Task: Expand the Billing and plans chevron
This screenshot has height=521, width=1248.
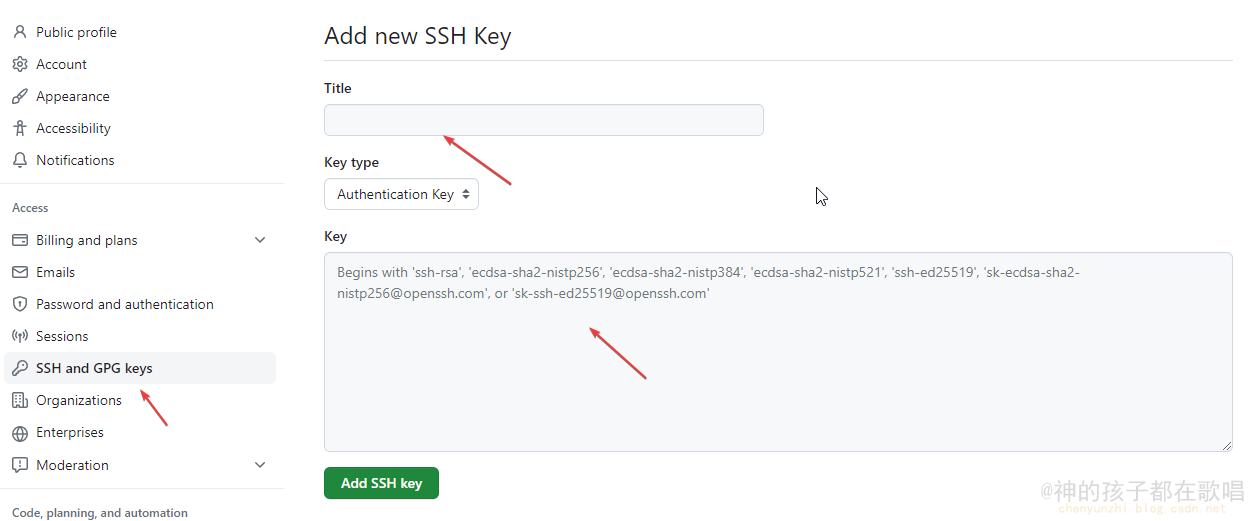Action: pyautogui.click(x=260, y=240)
